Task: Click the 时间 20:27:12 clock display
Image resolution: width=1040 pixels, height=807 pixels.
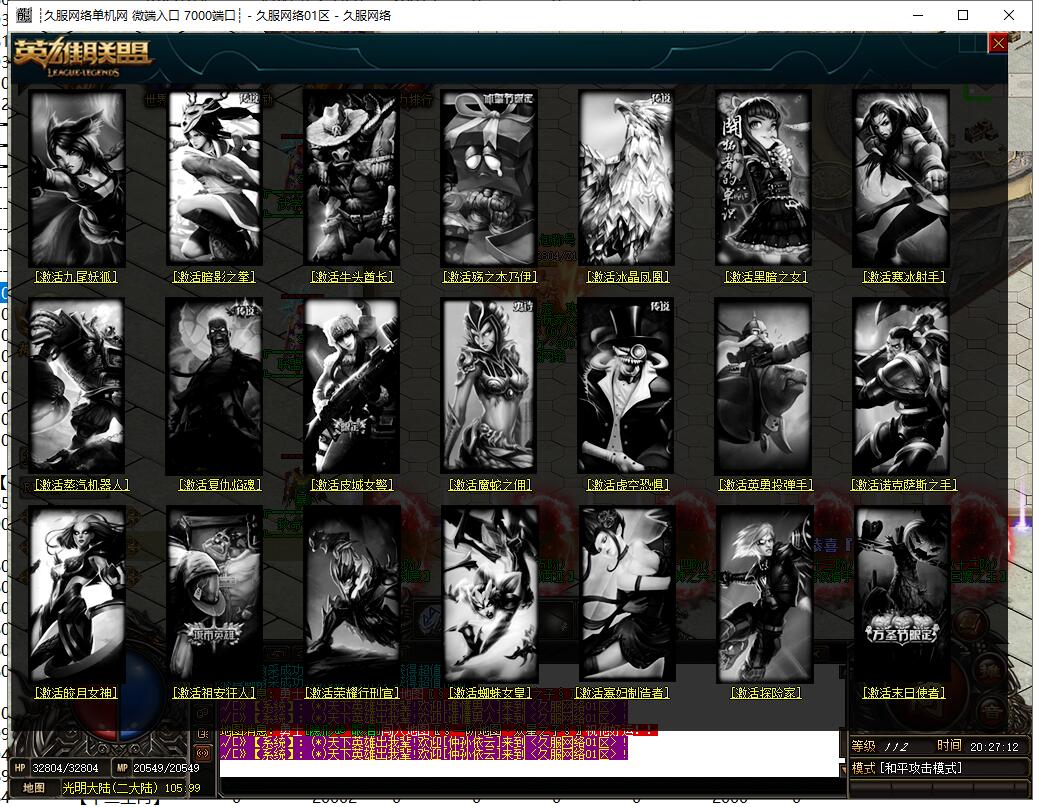Action: 978,747
